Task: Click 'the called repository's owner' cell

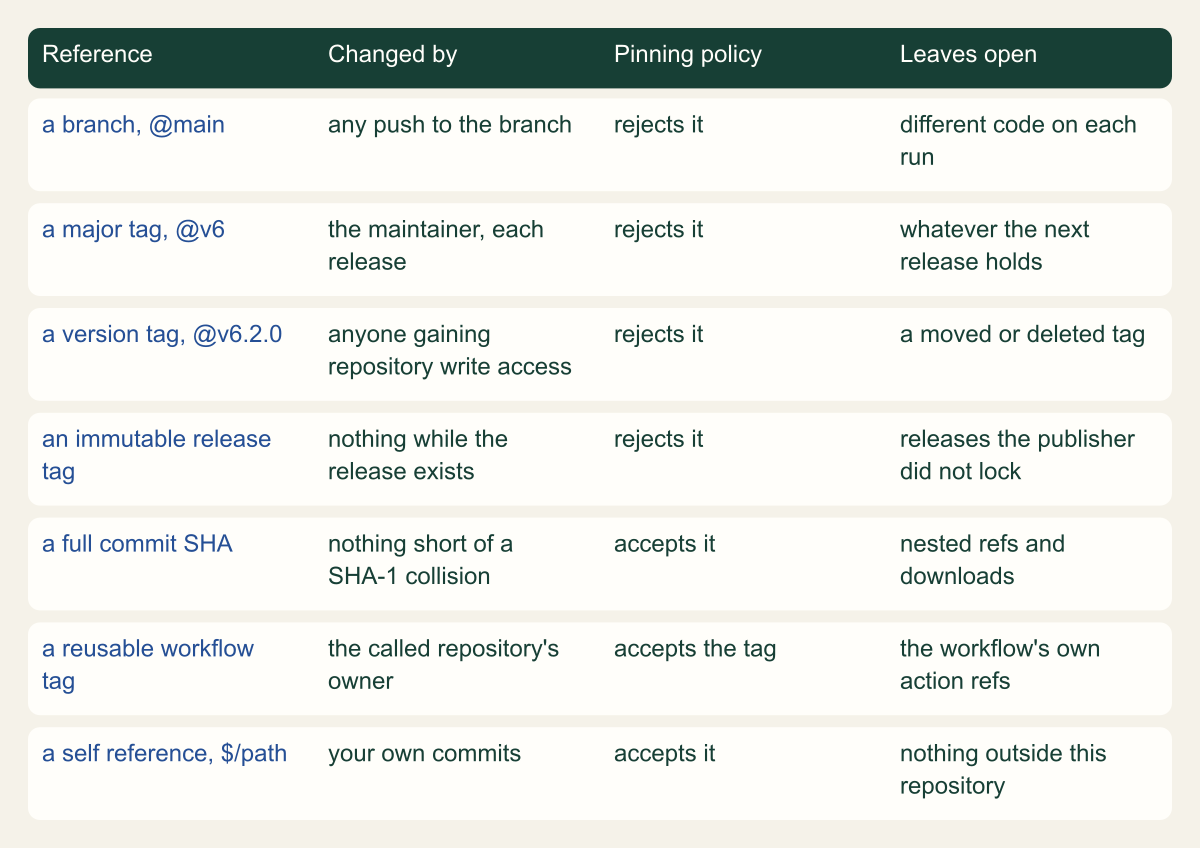Action: (443, 664)
